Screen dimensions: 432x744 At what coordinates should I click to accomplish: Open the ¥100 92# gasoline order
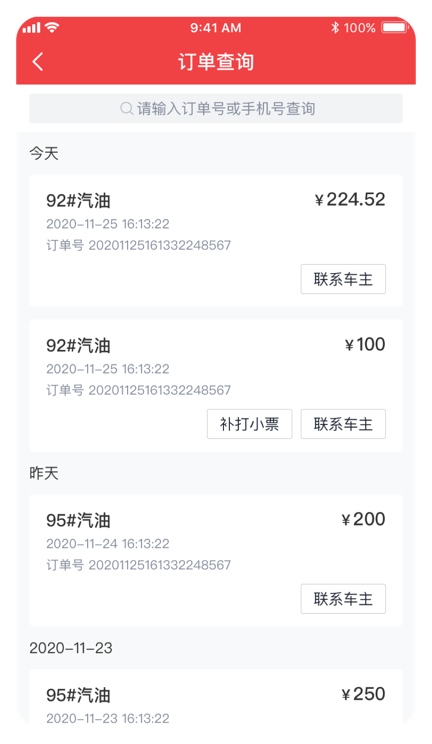[216, 385]
